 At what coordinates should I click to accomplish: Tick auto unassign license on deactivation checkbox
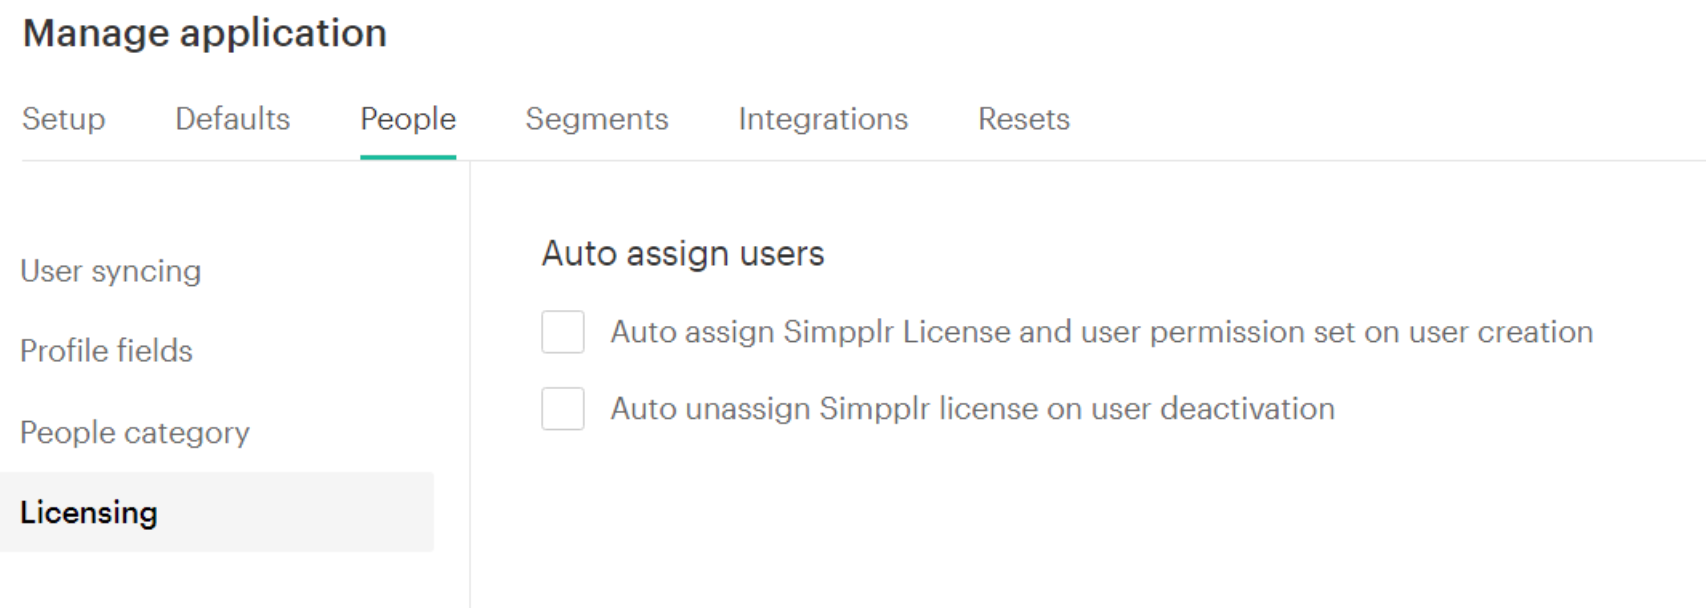(563, 409)
